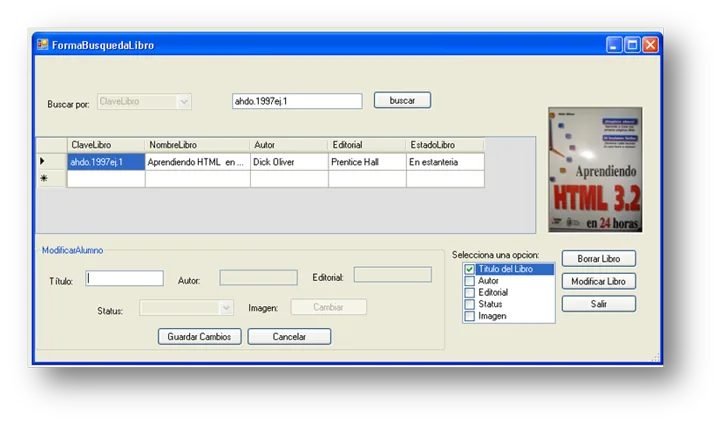The image size is (720, 424).
Task: Click Borrar Libro button
Action: 599,259
